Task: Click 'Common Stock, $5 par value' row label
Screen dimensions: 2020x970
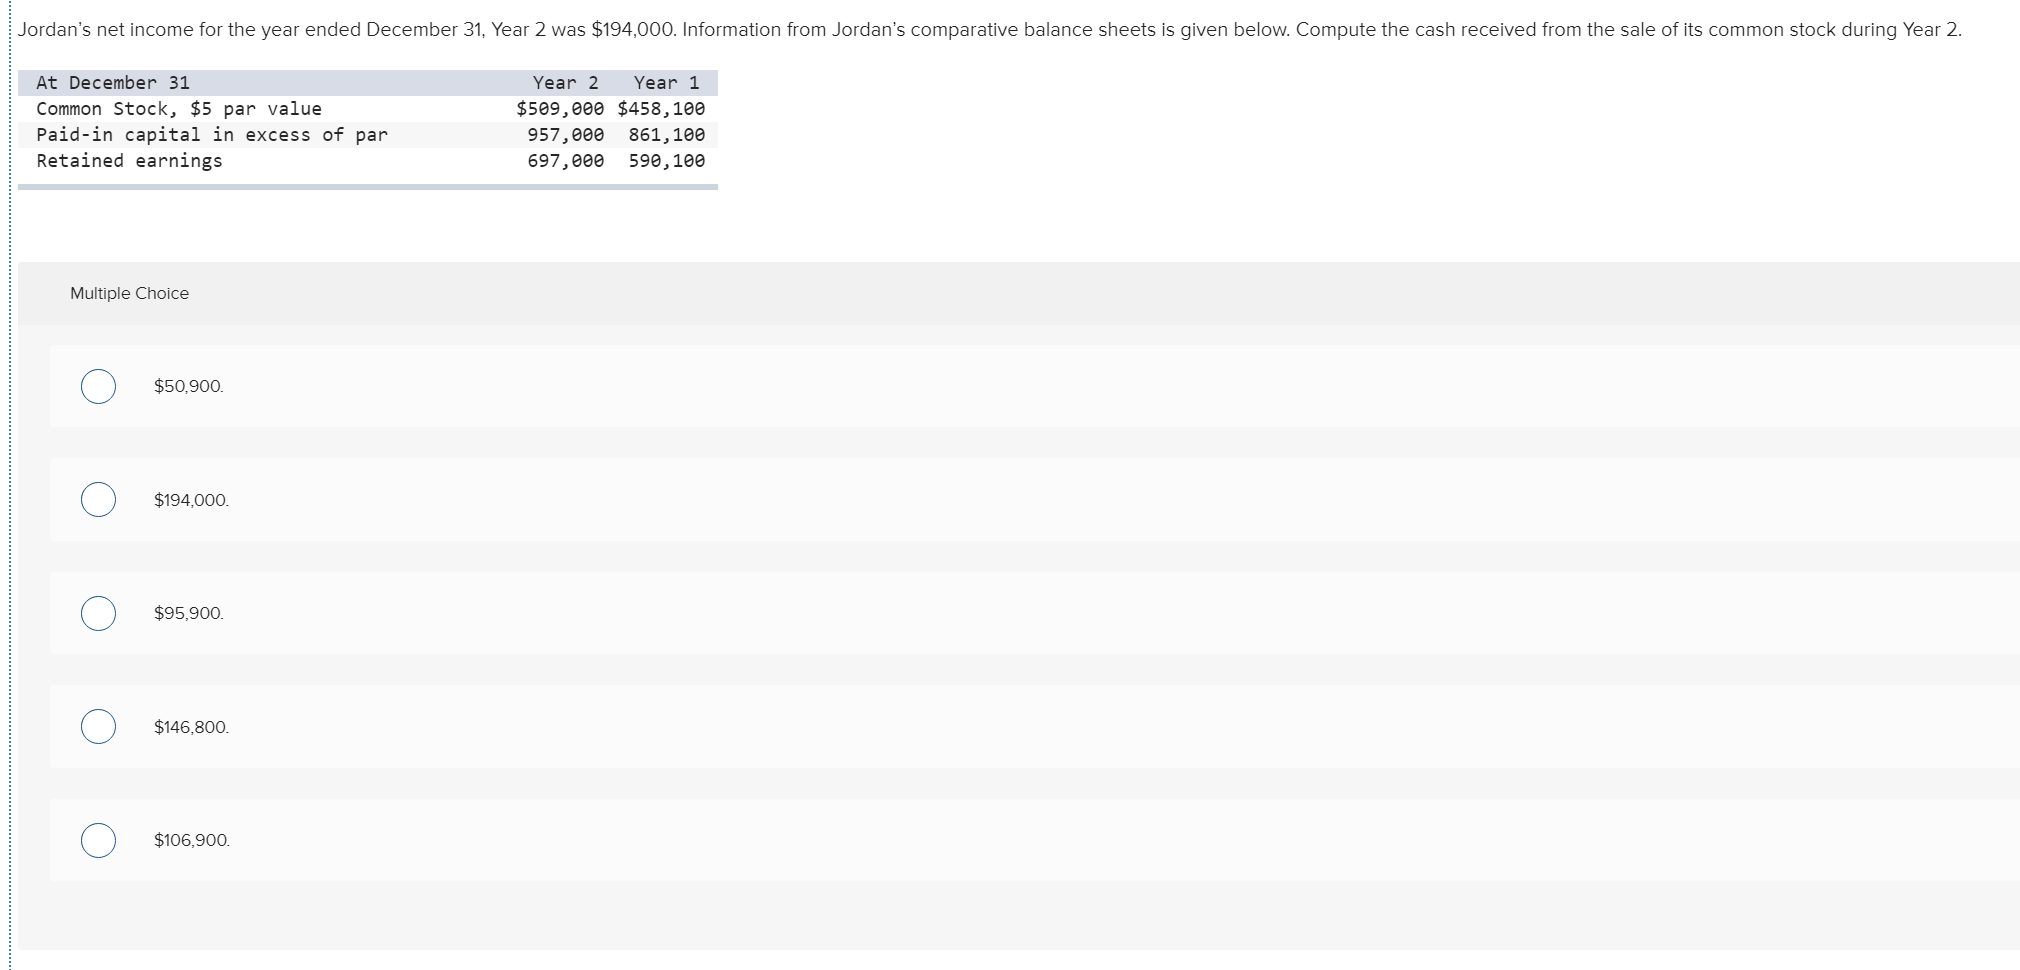Action: click(x=179, y=109)
